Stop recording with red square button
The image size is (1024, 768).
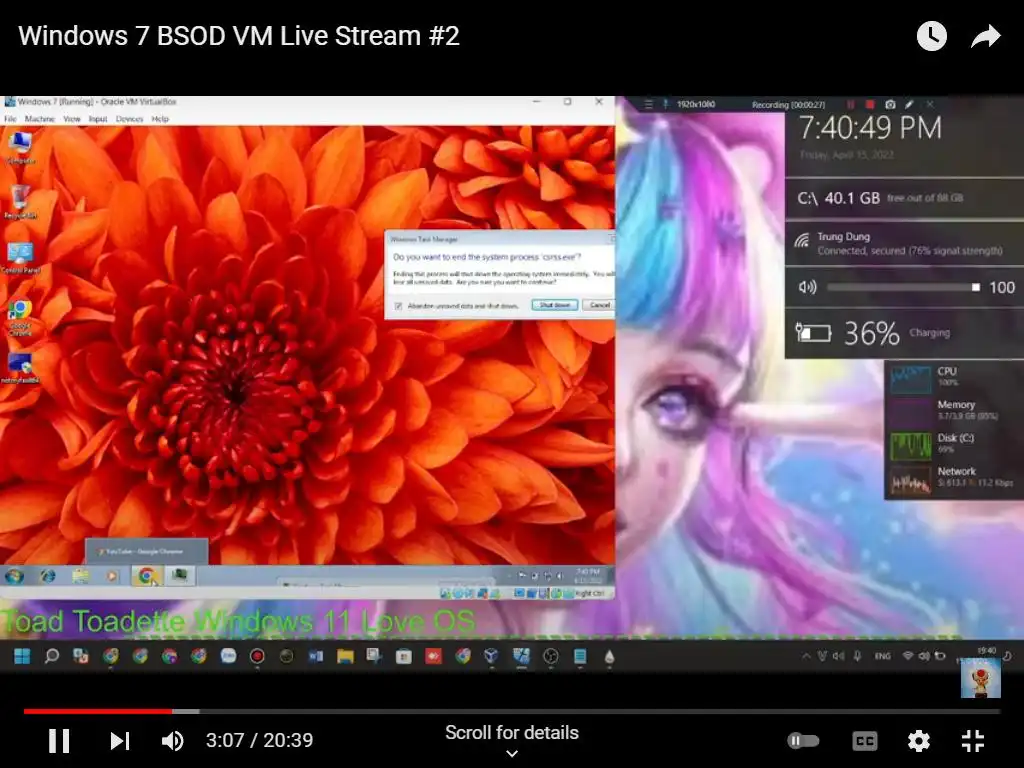coord(870,104)
